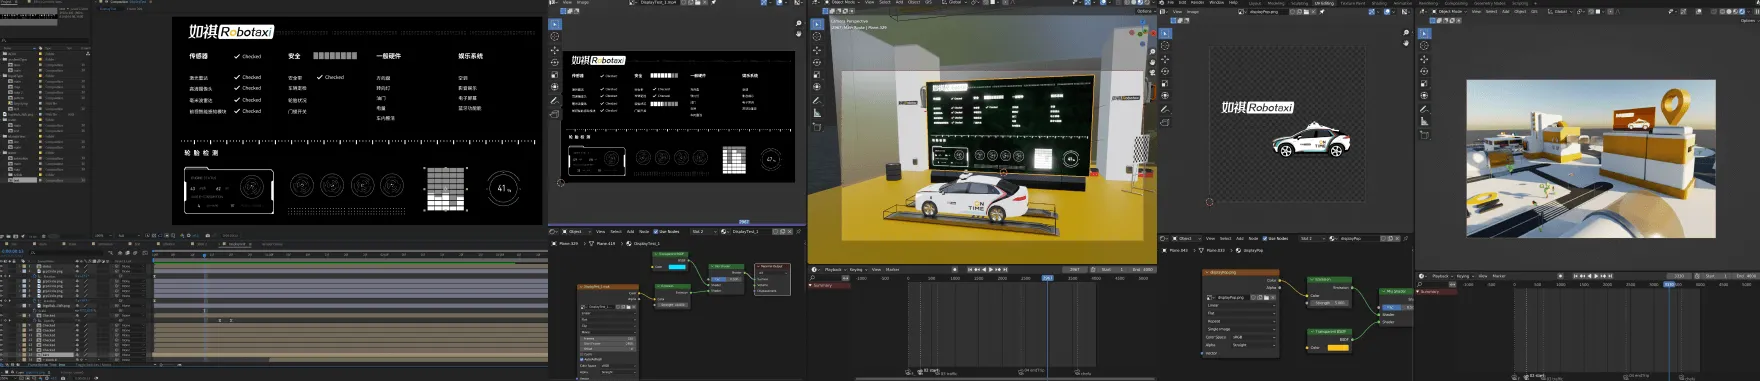
Task: Switch to the Shading workspace tab
Action: pos(1379,3)
